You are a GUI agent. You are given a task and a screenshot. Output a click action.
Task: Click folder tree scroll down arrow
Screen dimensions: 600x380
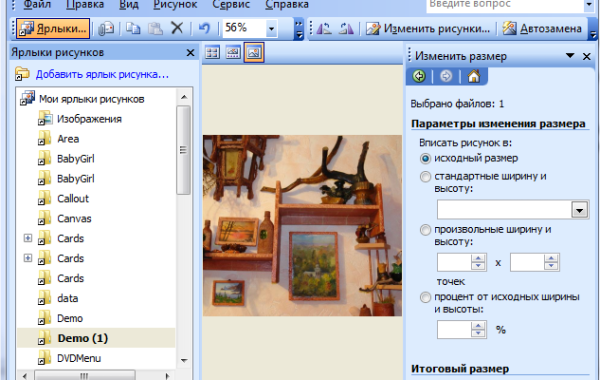(184, 360)
